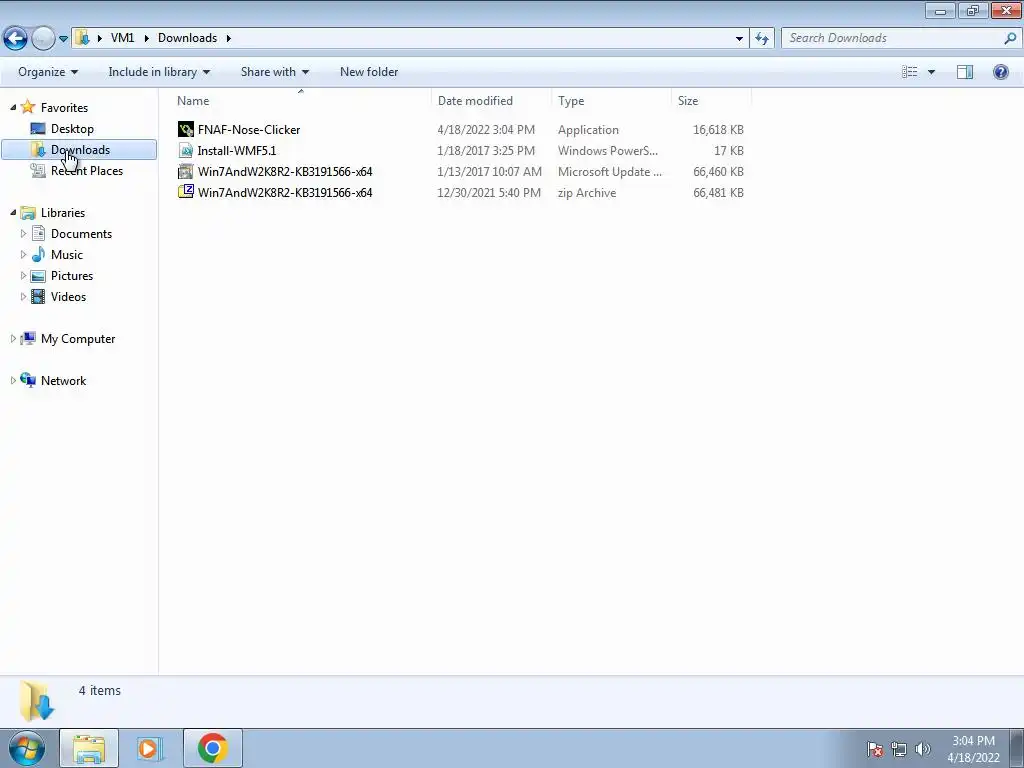Expand My Computer node
Image resolution: width=1024 pixels, height=768 pixels.
click(13, 338)
